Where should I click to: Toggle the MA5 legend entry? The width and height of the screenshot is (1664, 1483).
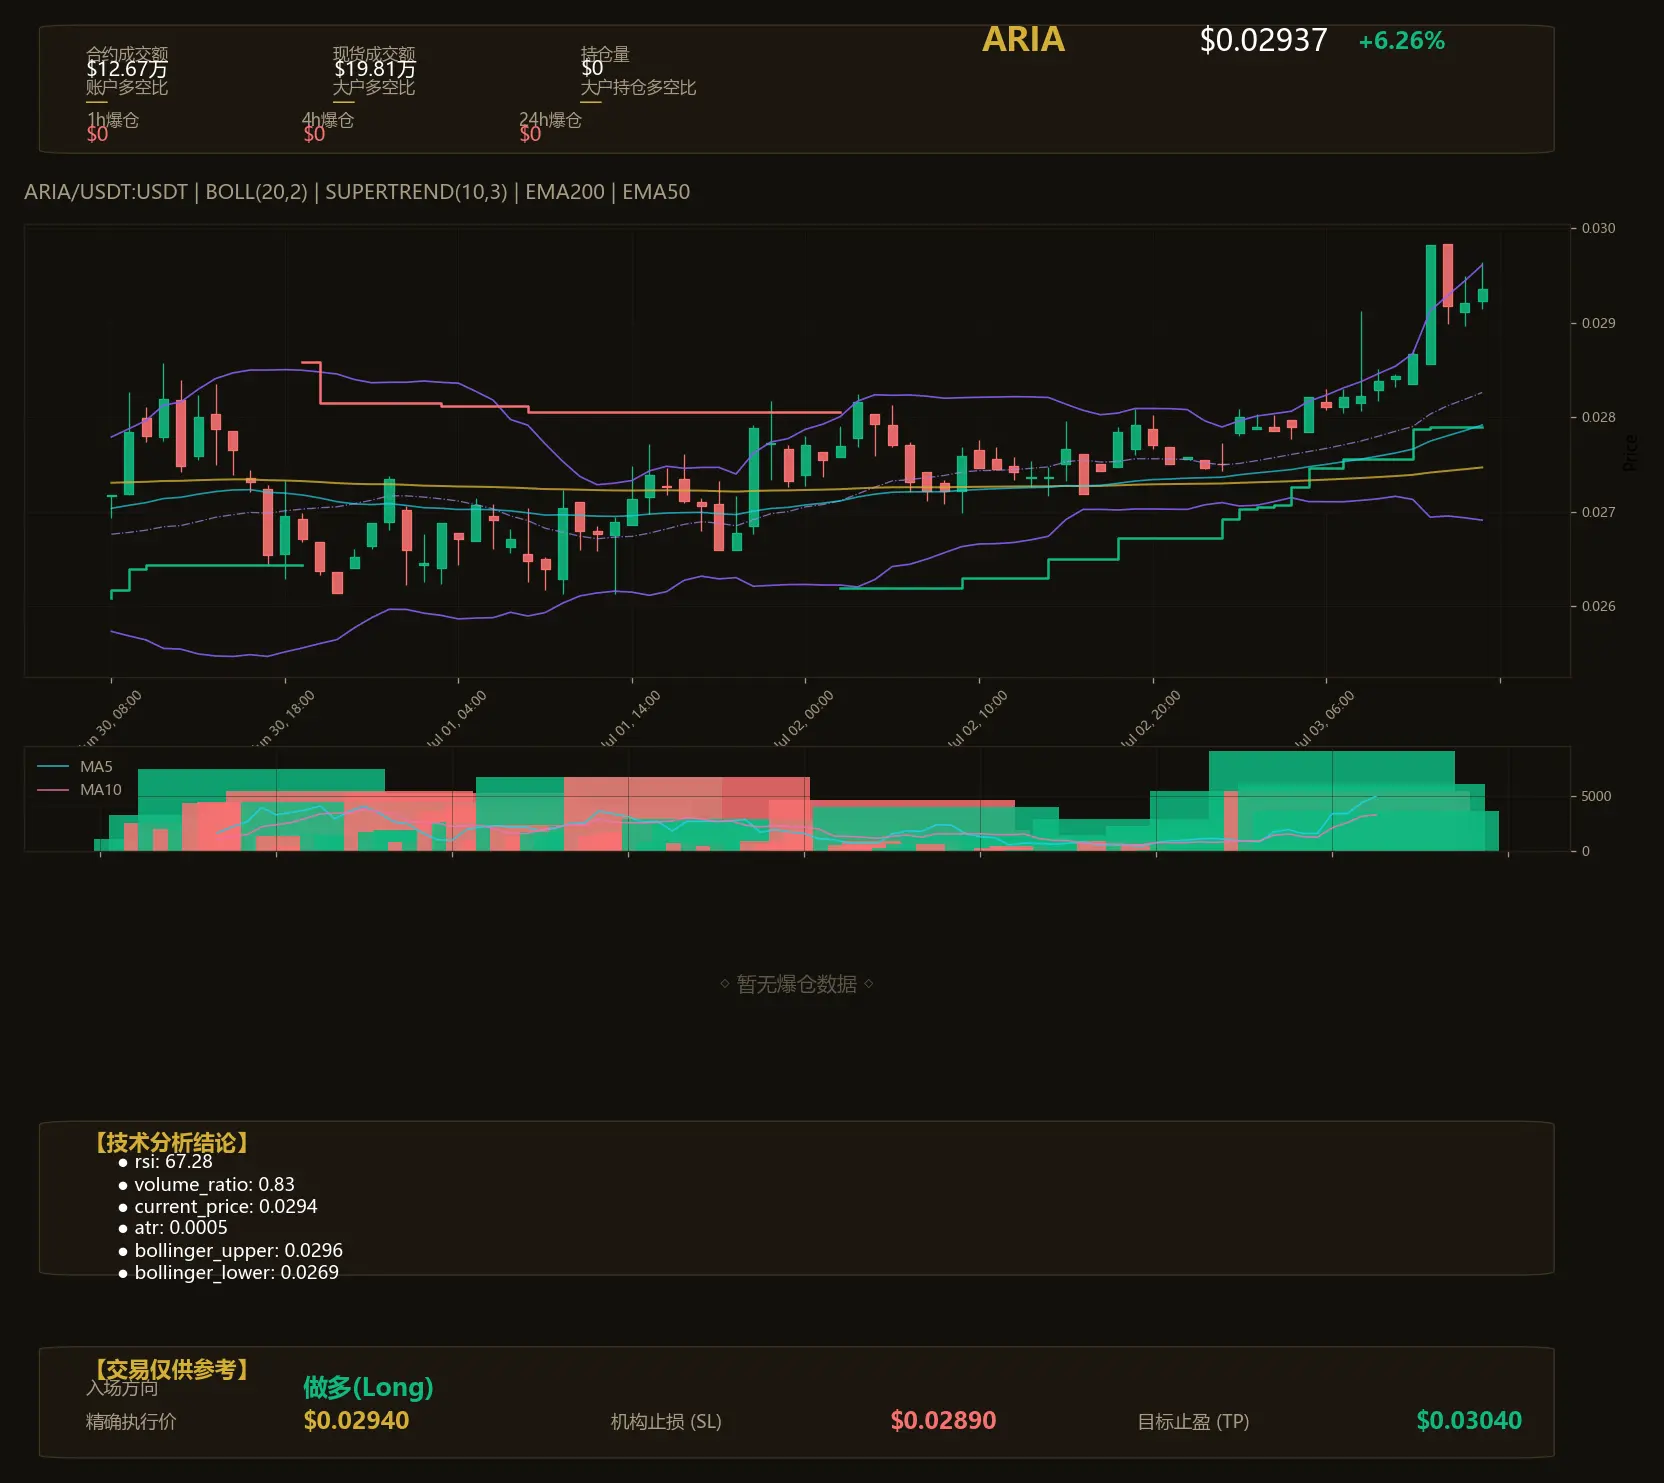[75, 767]
